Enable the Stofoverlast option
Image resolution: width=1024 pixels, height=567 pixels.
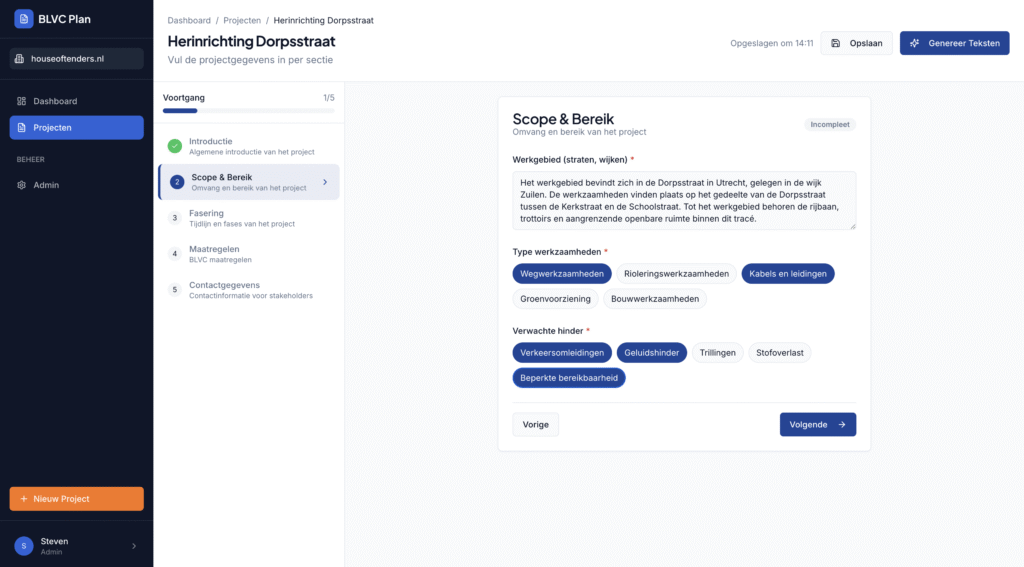click(780, 352)
